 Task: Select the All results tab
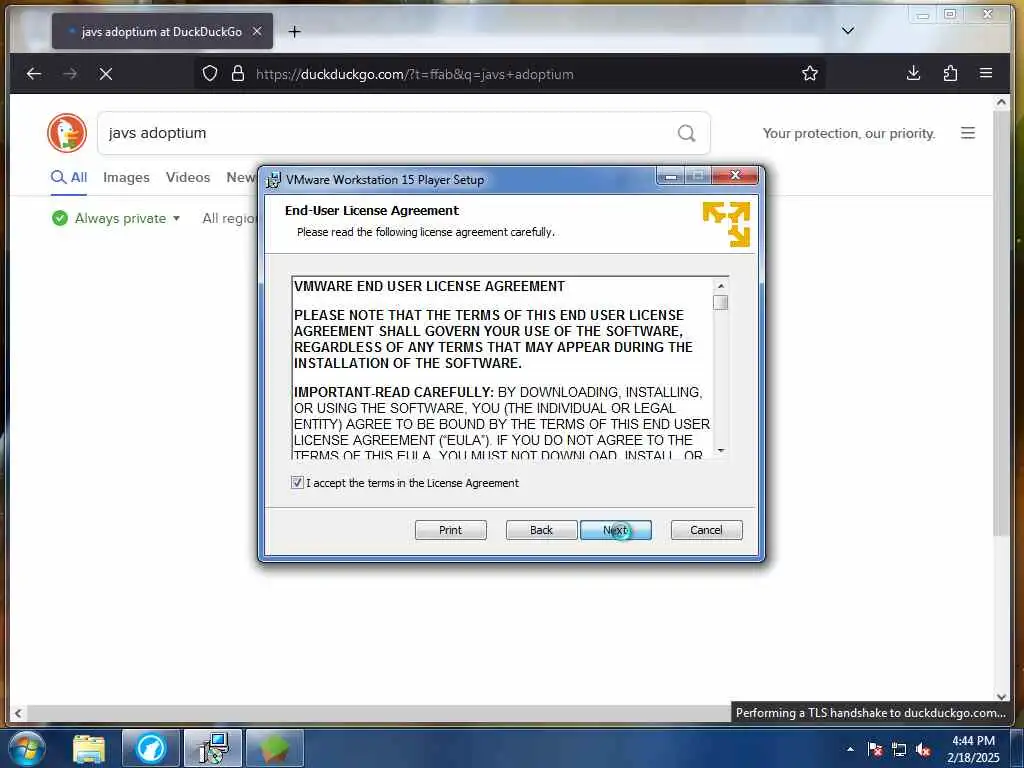click(69, 178)
